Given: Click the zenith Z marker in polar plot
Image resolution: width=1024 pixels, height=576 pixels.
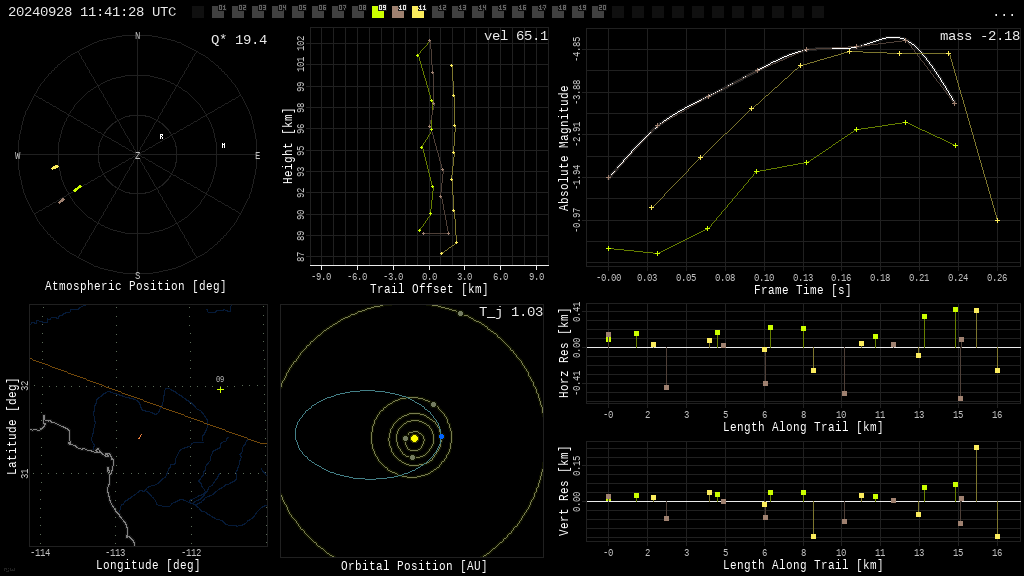Looking at the screenshot, I should point(137,155).
